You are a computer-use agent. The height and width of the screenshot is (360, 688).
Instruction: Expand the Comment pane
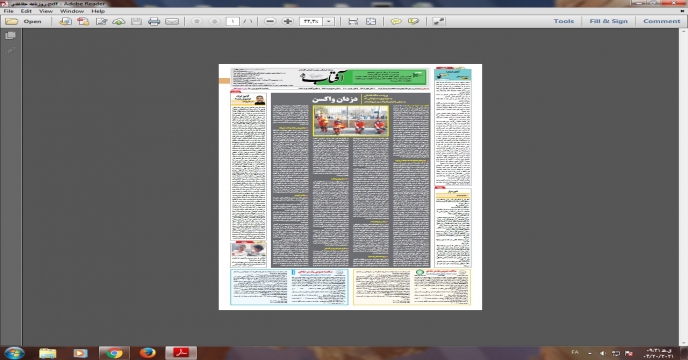(662, 21)
